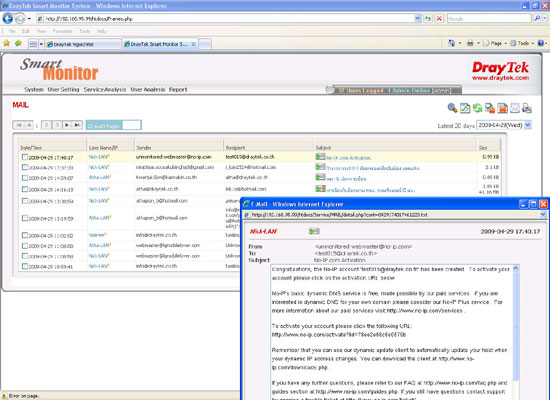The width and height of the screenshot is (550, 400).
Task: Click the DrayTek www.draytek.com logo
Action: [500, 71]
